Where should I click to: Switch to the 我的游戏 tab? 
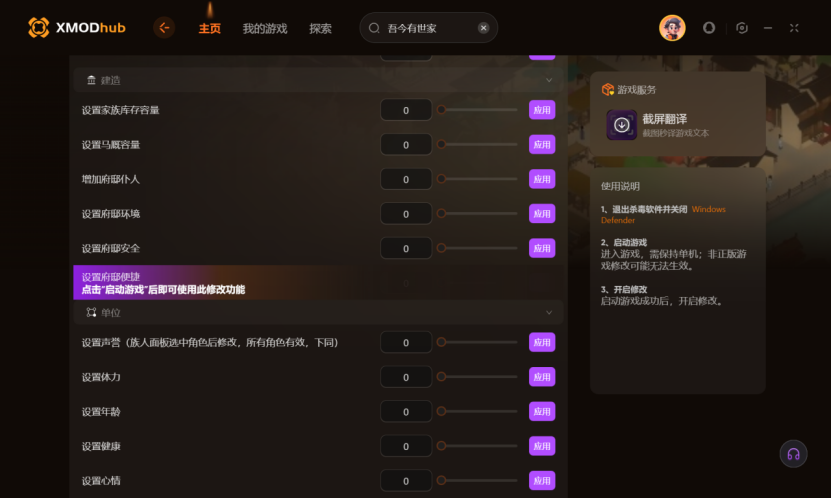pos(265,29)
